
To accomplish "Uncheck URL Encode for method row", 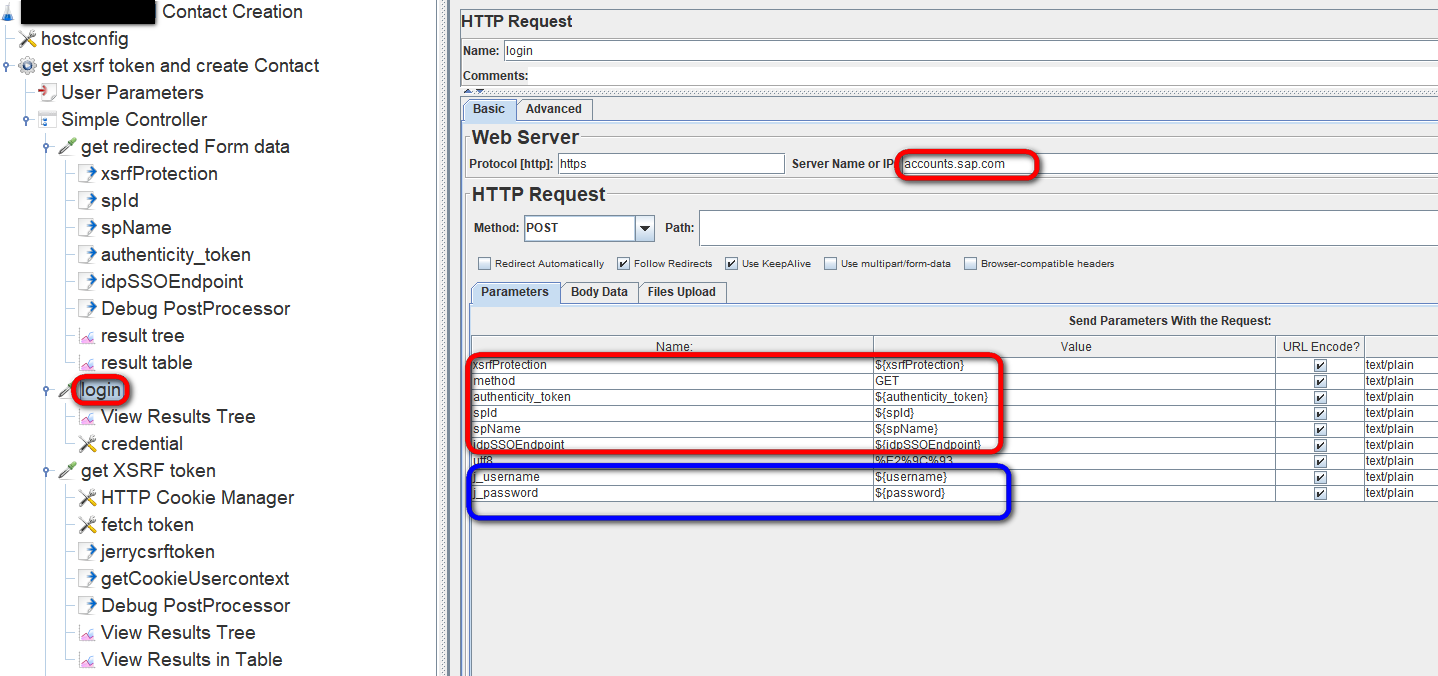I will (x=1320, y=381).
